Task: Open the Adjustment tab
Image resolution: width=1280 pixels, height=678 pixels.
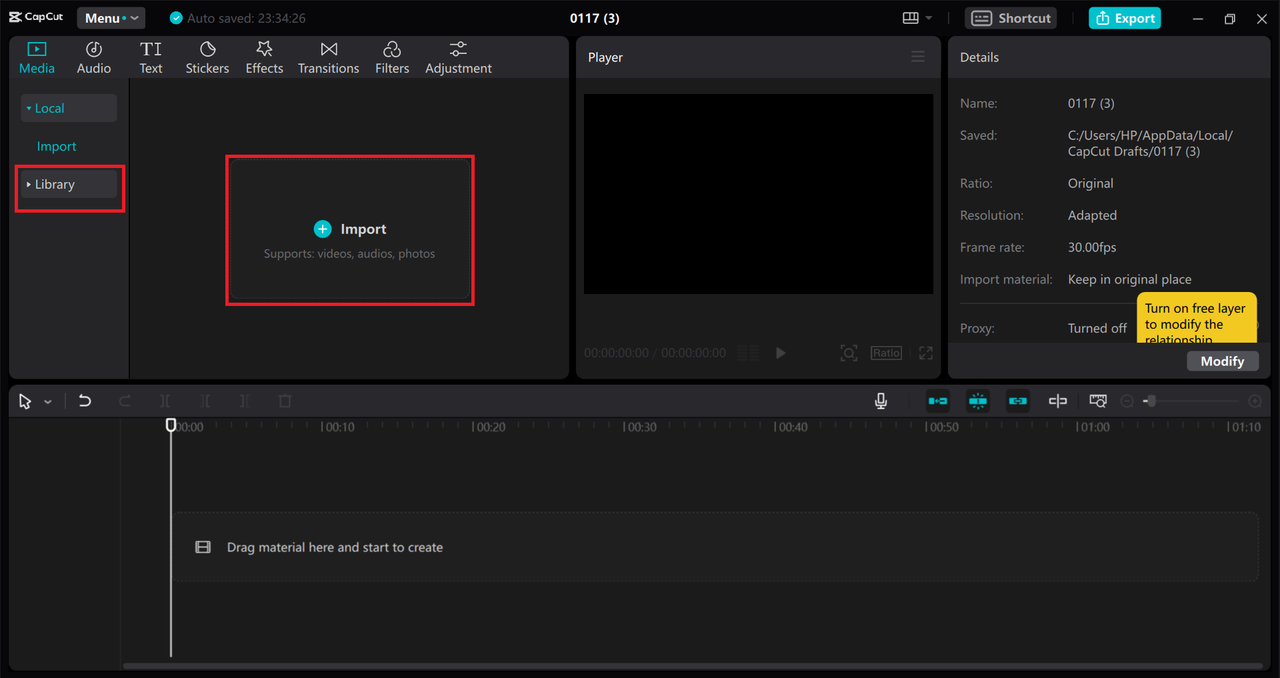Action: tap(458, 58)
